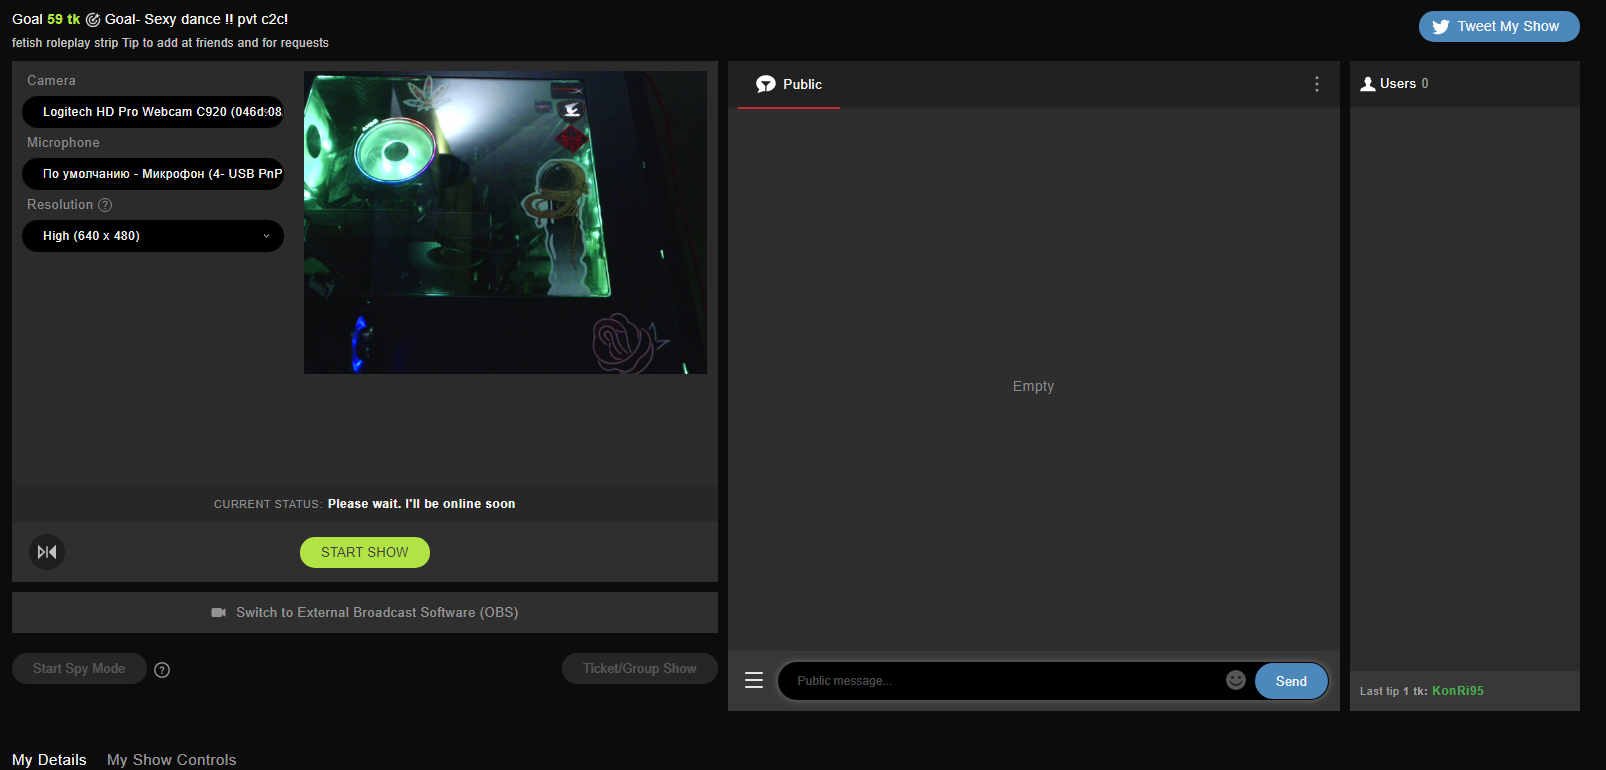Click the Users person icon
Viewport: 1606px width, 770px height.
tap(1368, 84)
